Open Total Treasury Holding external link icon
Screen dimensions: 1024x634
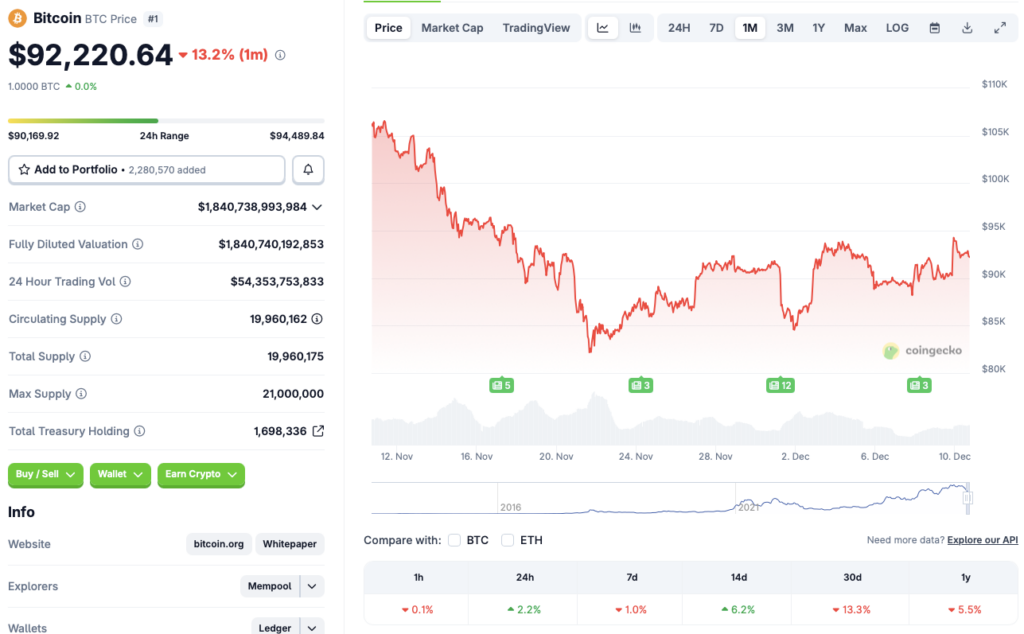[x=318, y=430]
